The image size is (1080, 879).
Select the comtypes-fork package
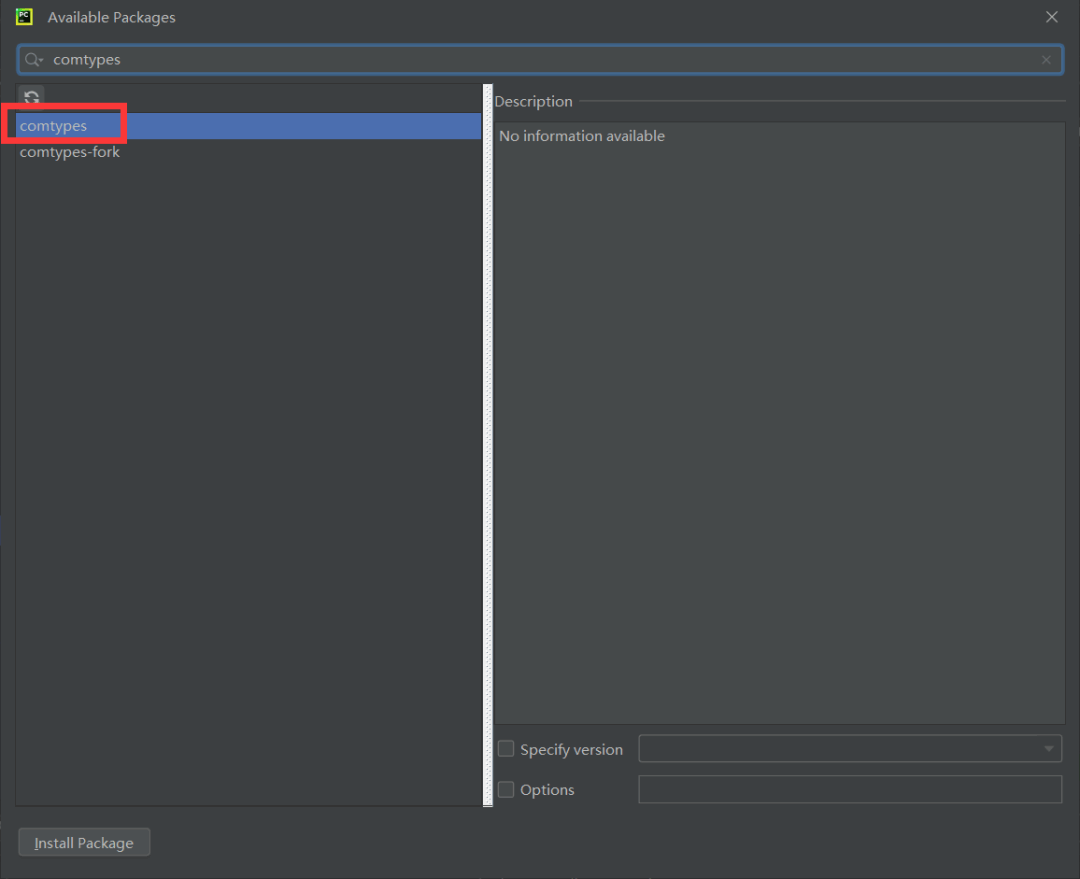point(70,152)
